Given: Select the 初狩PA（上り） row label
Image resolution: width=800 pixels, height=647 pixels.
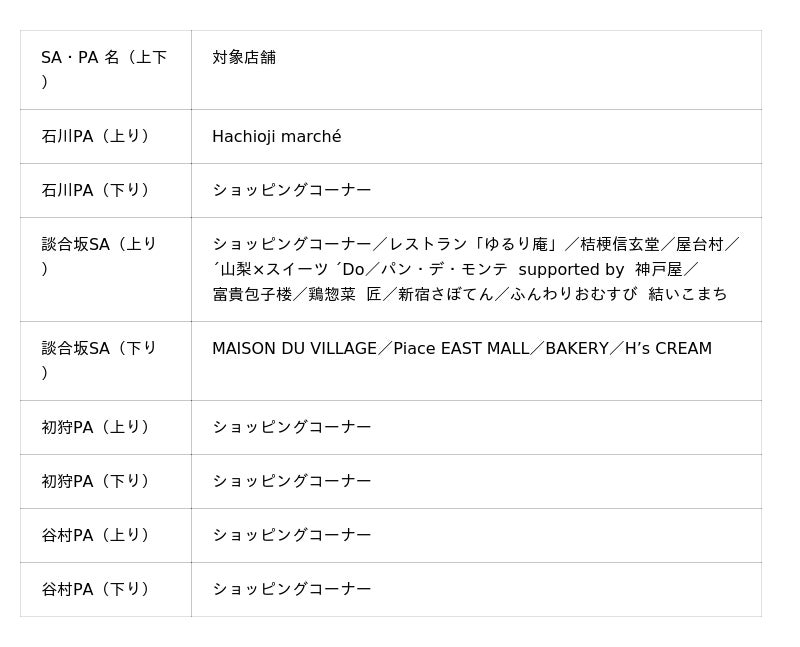Looking at the screenshot, I should click(95, 427).
